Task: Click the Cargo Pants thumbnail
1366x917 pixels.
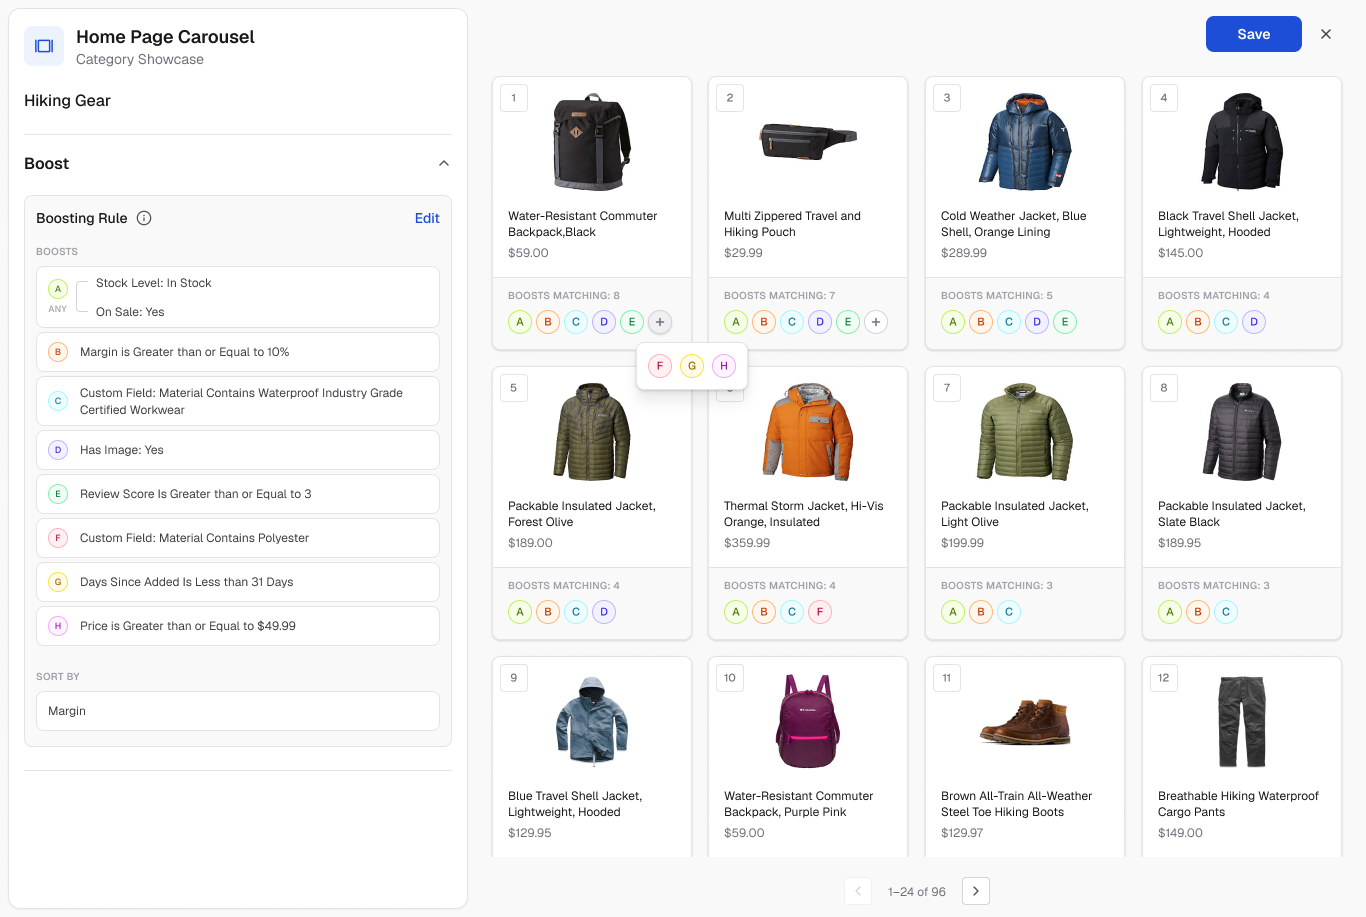Action: 1242,722
